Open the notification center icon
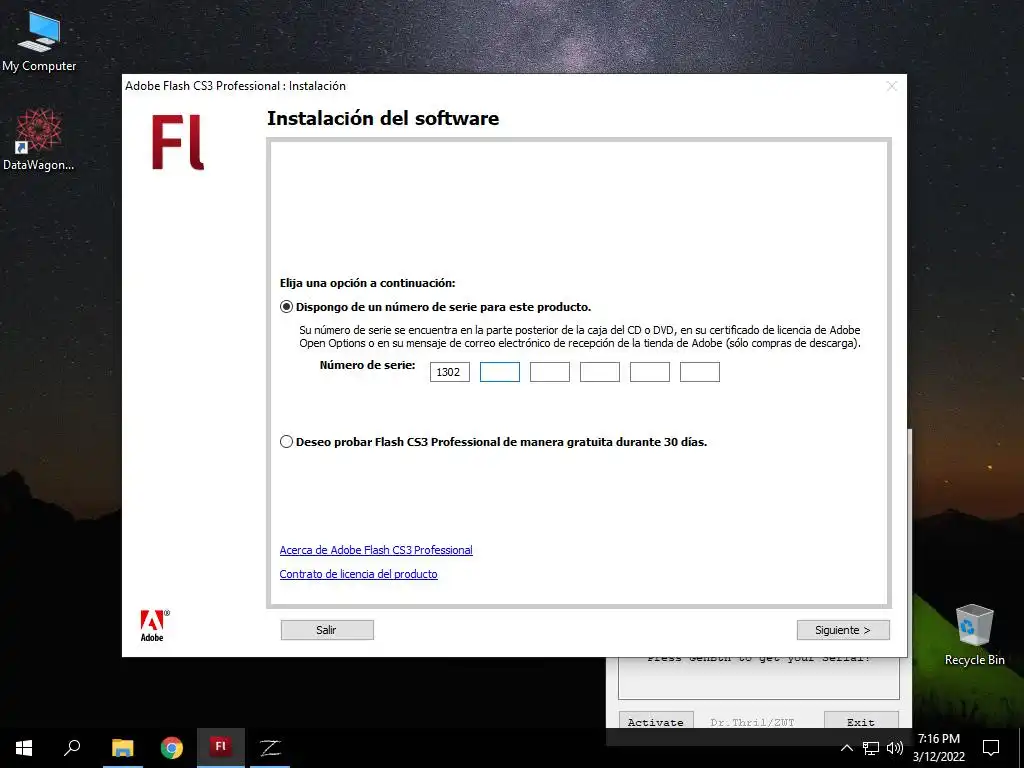The width and height of the screenshot is (1024, 768). (x=991, y=748)
